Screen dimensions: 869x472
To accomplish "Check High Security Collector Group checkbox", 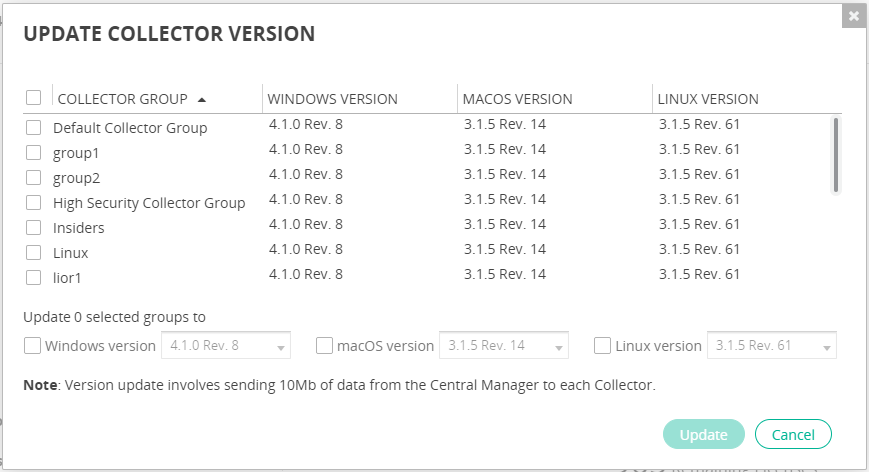I will [34, 203].
